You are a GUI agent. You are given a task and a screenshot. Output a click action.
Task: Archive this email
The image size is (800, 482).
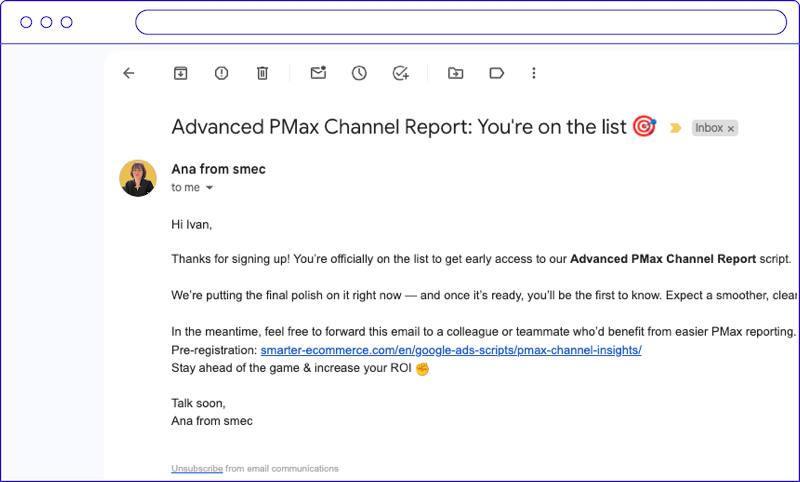pyautogui.click(x=181, y=73)
